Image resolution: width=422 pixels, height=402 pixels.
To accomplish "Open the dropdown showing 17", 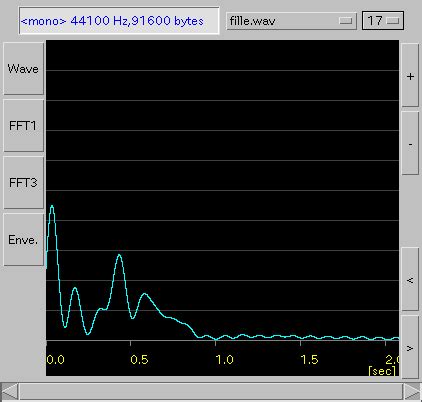I will point(383,21).
